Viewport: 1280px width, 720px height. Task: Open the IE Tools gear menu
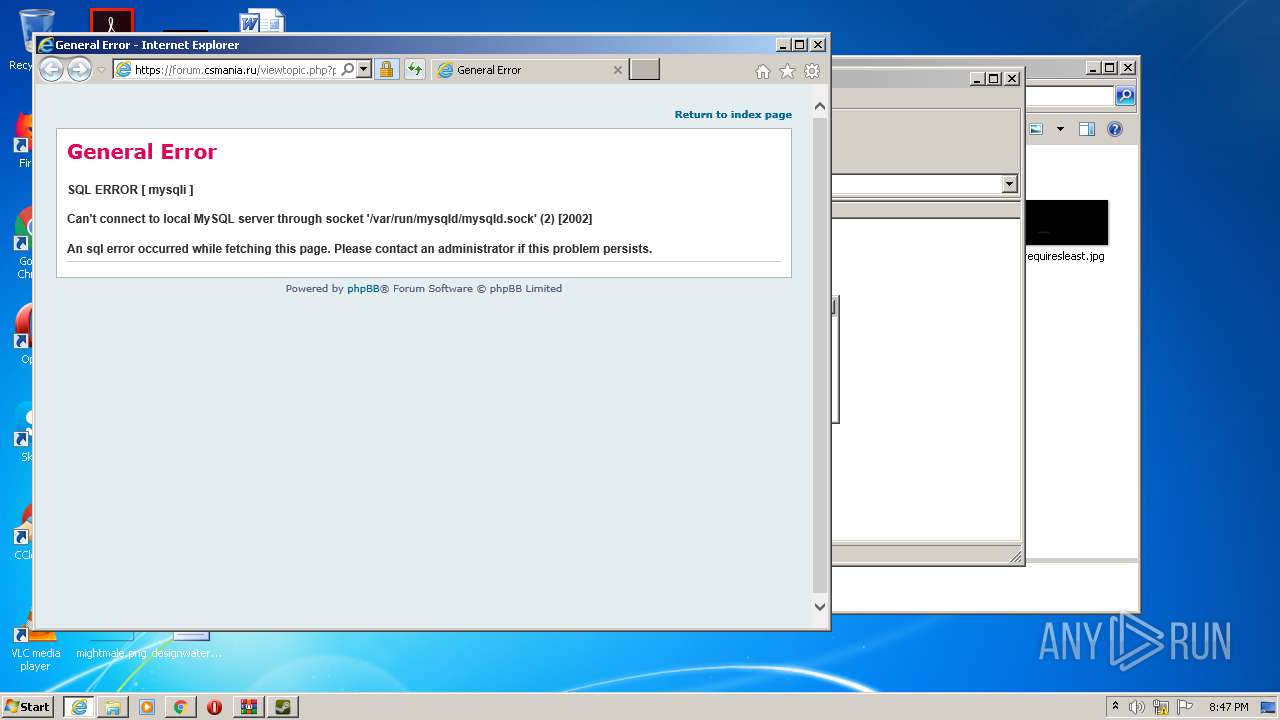(812, 71)
